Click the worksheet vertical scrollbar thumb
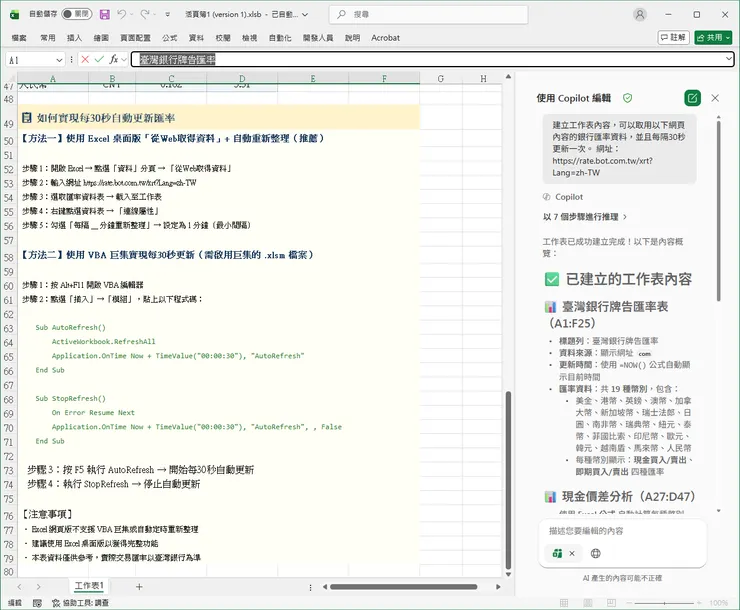The height and width of the screenshot is (610, 740). [x=508, y=480]
